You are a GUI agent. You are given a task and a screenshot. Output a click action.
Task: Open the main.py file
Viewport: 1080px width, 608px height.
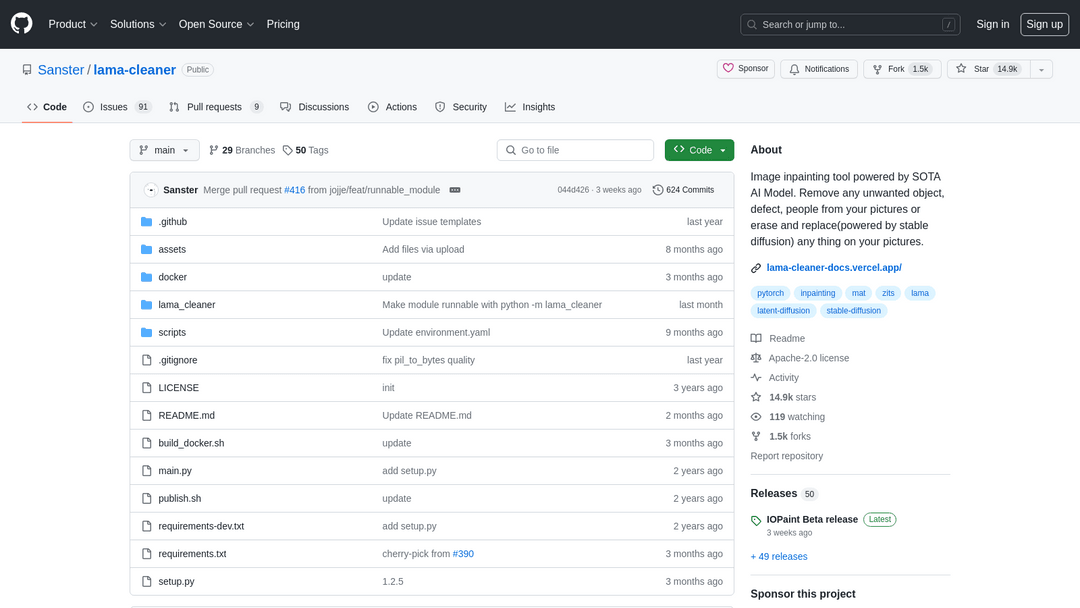(175, 471)
